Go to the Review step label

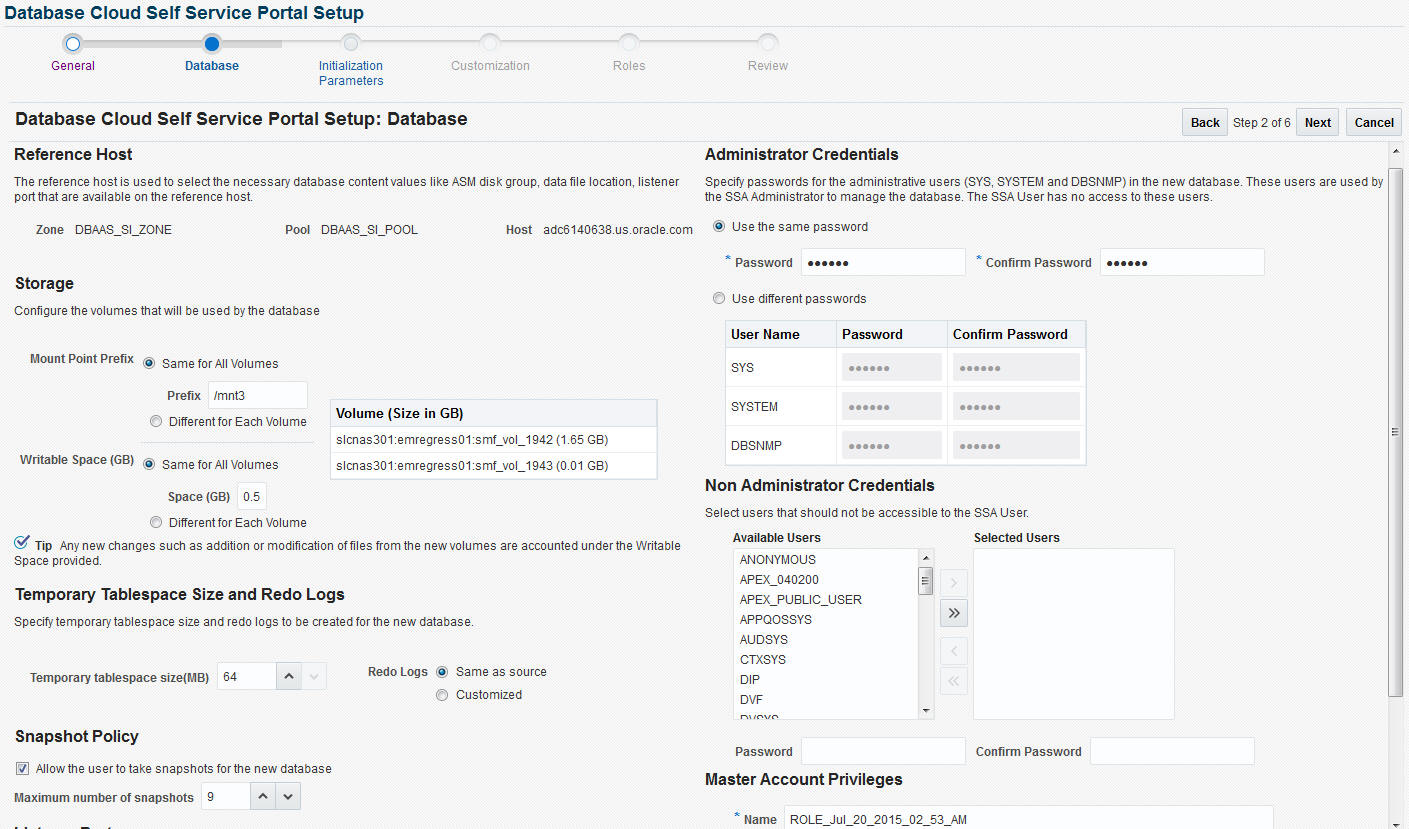(x=768, y=66)
